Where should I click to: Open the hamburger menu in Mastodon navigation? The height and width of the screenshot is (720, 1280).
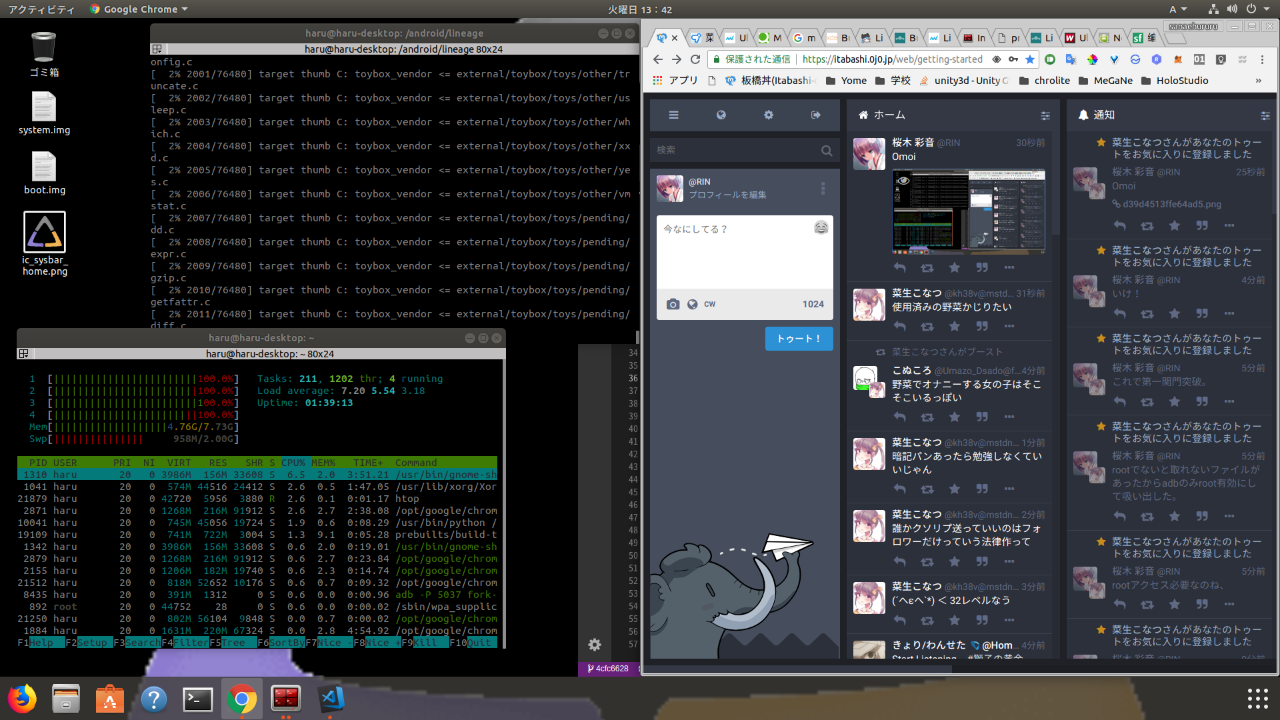click(x=674, y=115)
